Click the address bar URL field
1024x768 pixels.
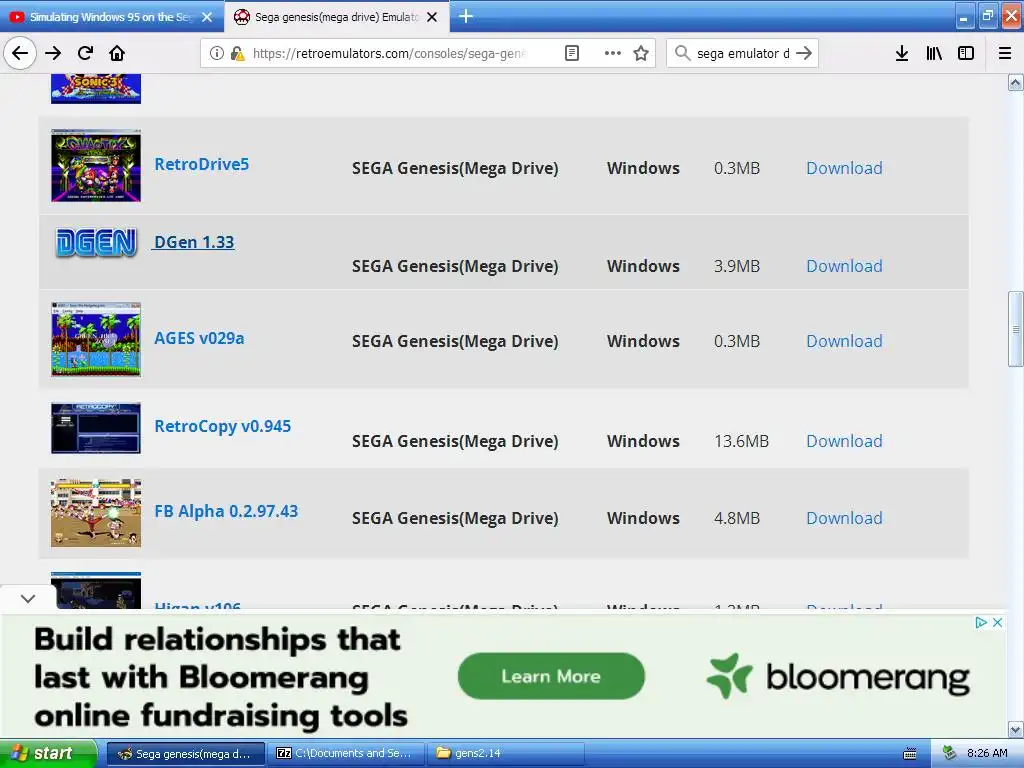point(389,53)
